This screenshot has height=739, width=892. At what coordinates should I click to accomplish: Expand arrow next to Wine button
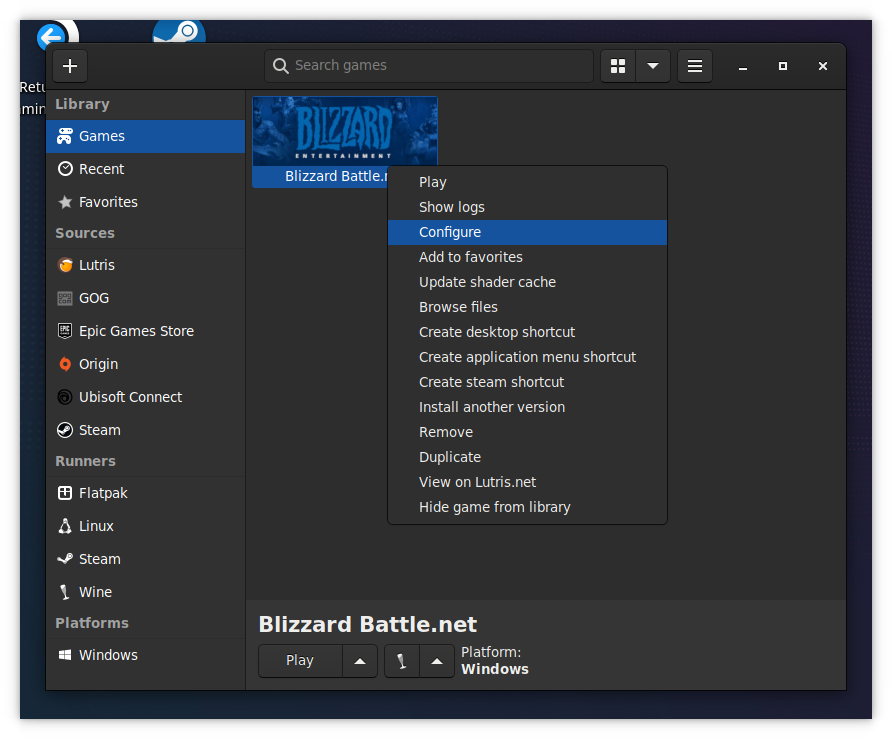pyautogui.click(x=437, y=660)
